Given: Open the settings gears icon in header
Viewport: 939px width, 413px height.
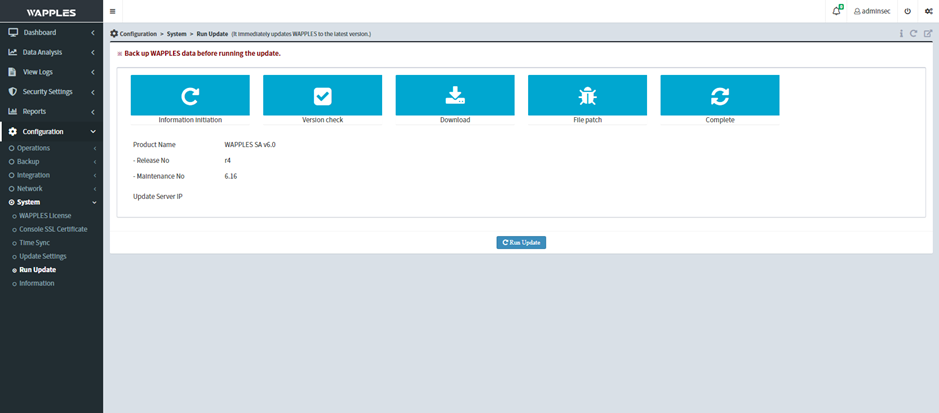Looking at the screenshot, I should tap(928, 11).
